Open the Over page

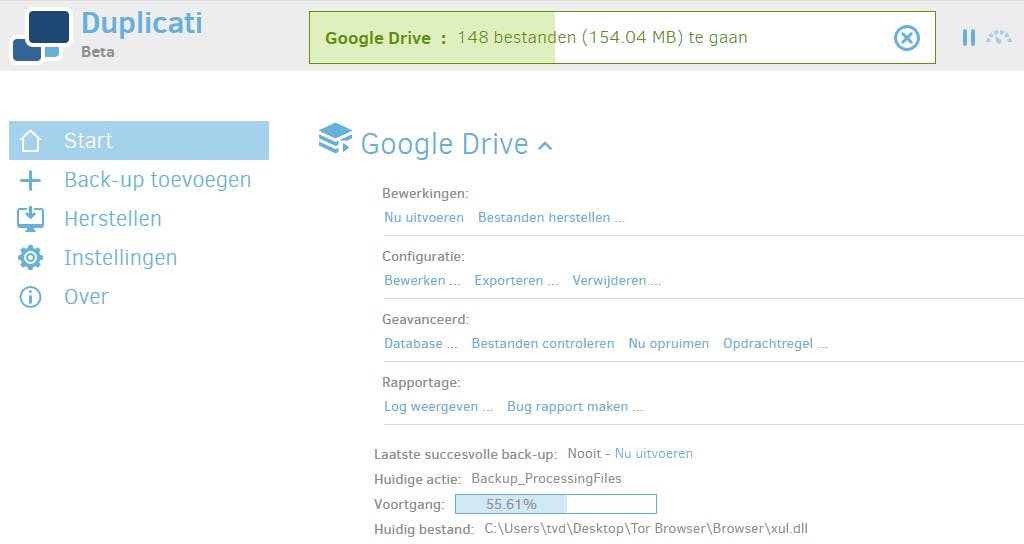86,297
